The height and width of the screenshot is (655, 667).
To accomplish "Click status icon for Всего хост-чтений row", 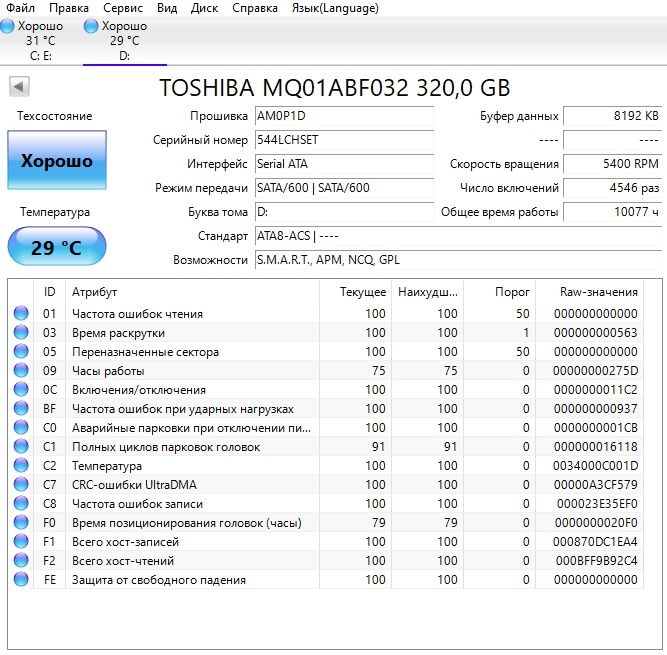I will click(x=21, y=560).
